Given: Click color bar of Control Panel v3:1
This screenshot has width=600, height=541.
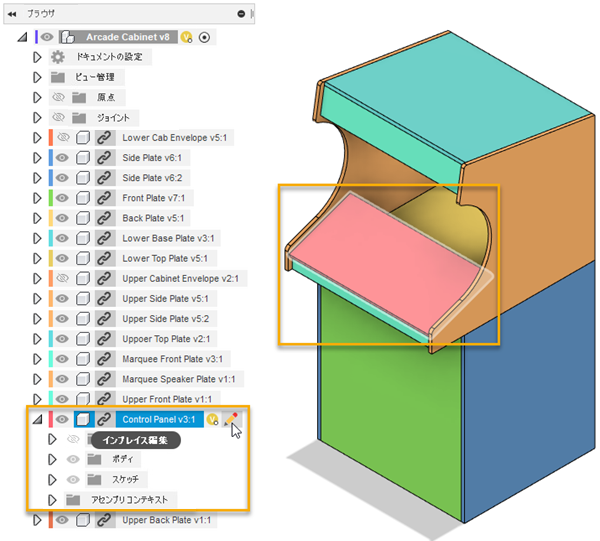Looking at the screenshot, I should pyautogui.click(x=51, y=419).
